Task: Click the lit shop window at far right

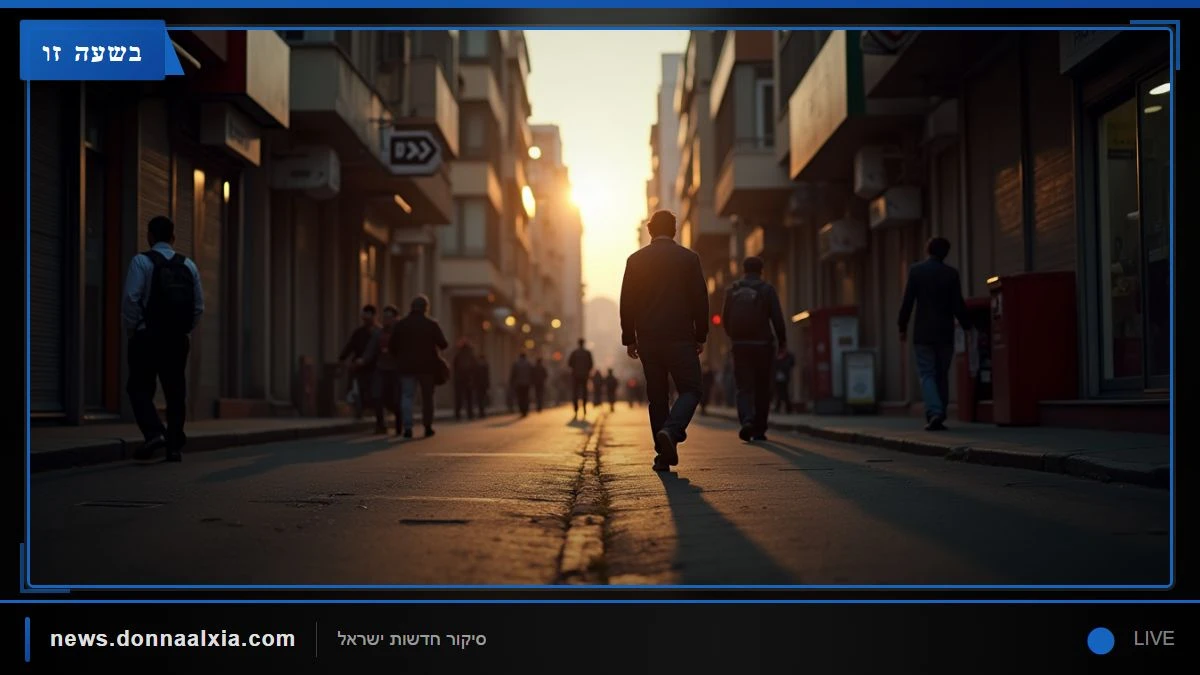Action: pyautogui.click(x=1133, y=235)
